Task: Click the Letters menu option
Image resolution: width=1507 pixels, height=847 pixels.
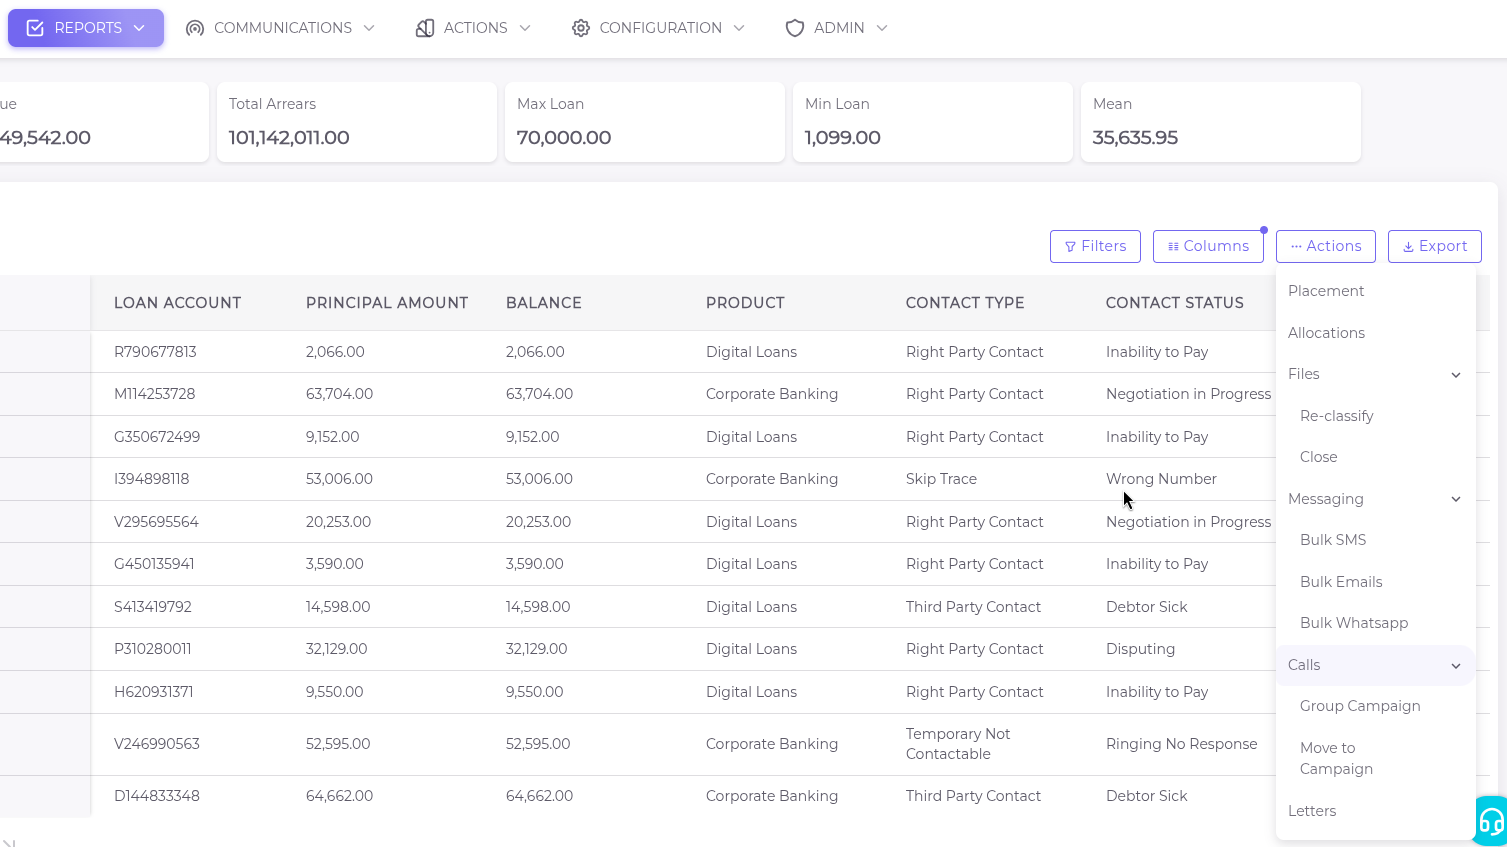Action: [1312, 811]
